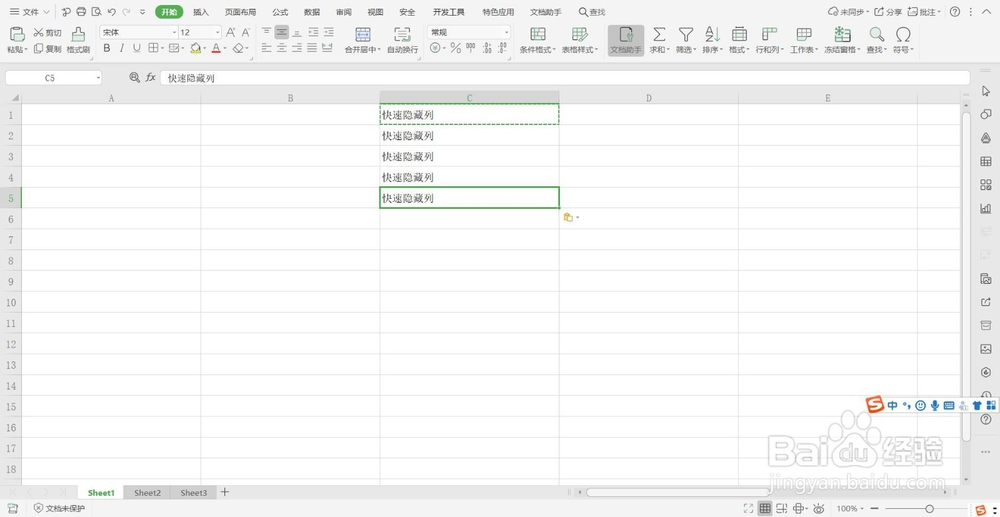Click 文档未保护 document protection status
Screen dimensions: 1000x517
click(x=59, y=508)
